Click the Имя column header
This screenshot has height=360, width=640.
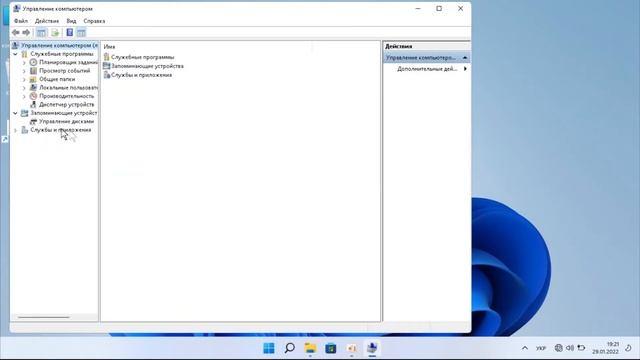[109, 47]
